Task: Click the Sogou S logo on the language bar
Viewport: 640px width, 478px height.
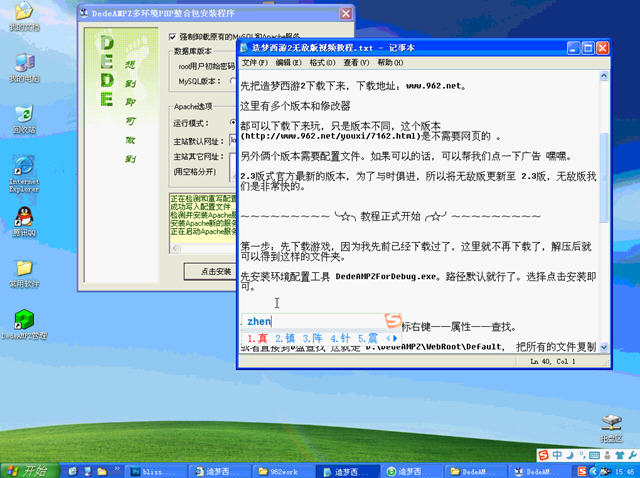Action: [544, 455]
